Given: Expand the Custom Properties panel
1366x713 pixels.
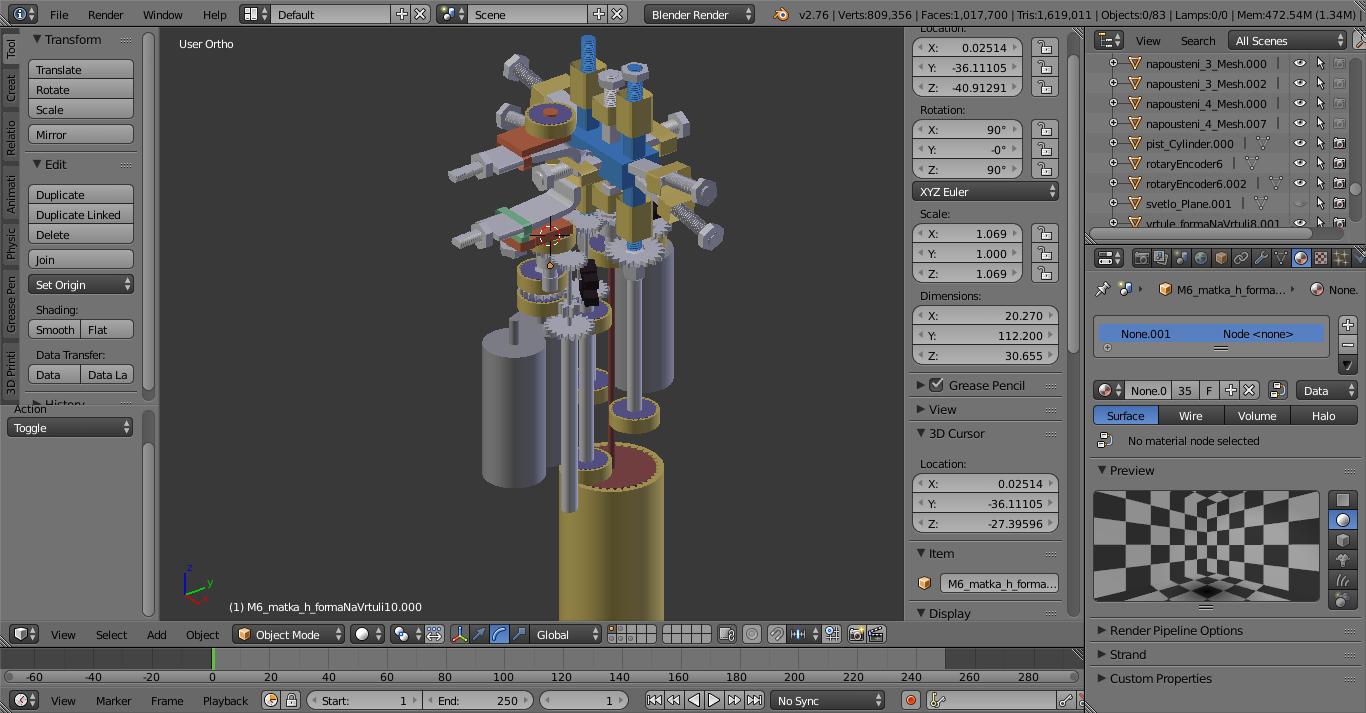Looking at the screenshot, I should [1160, 678].
